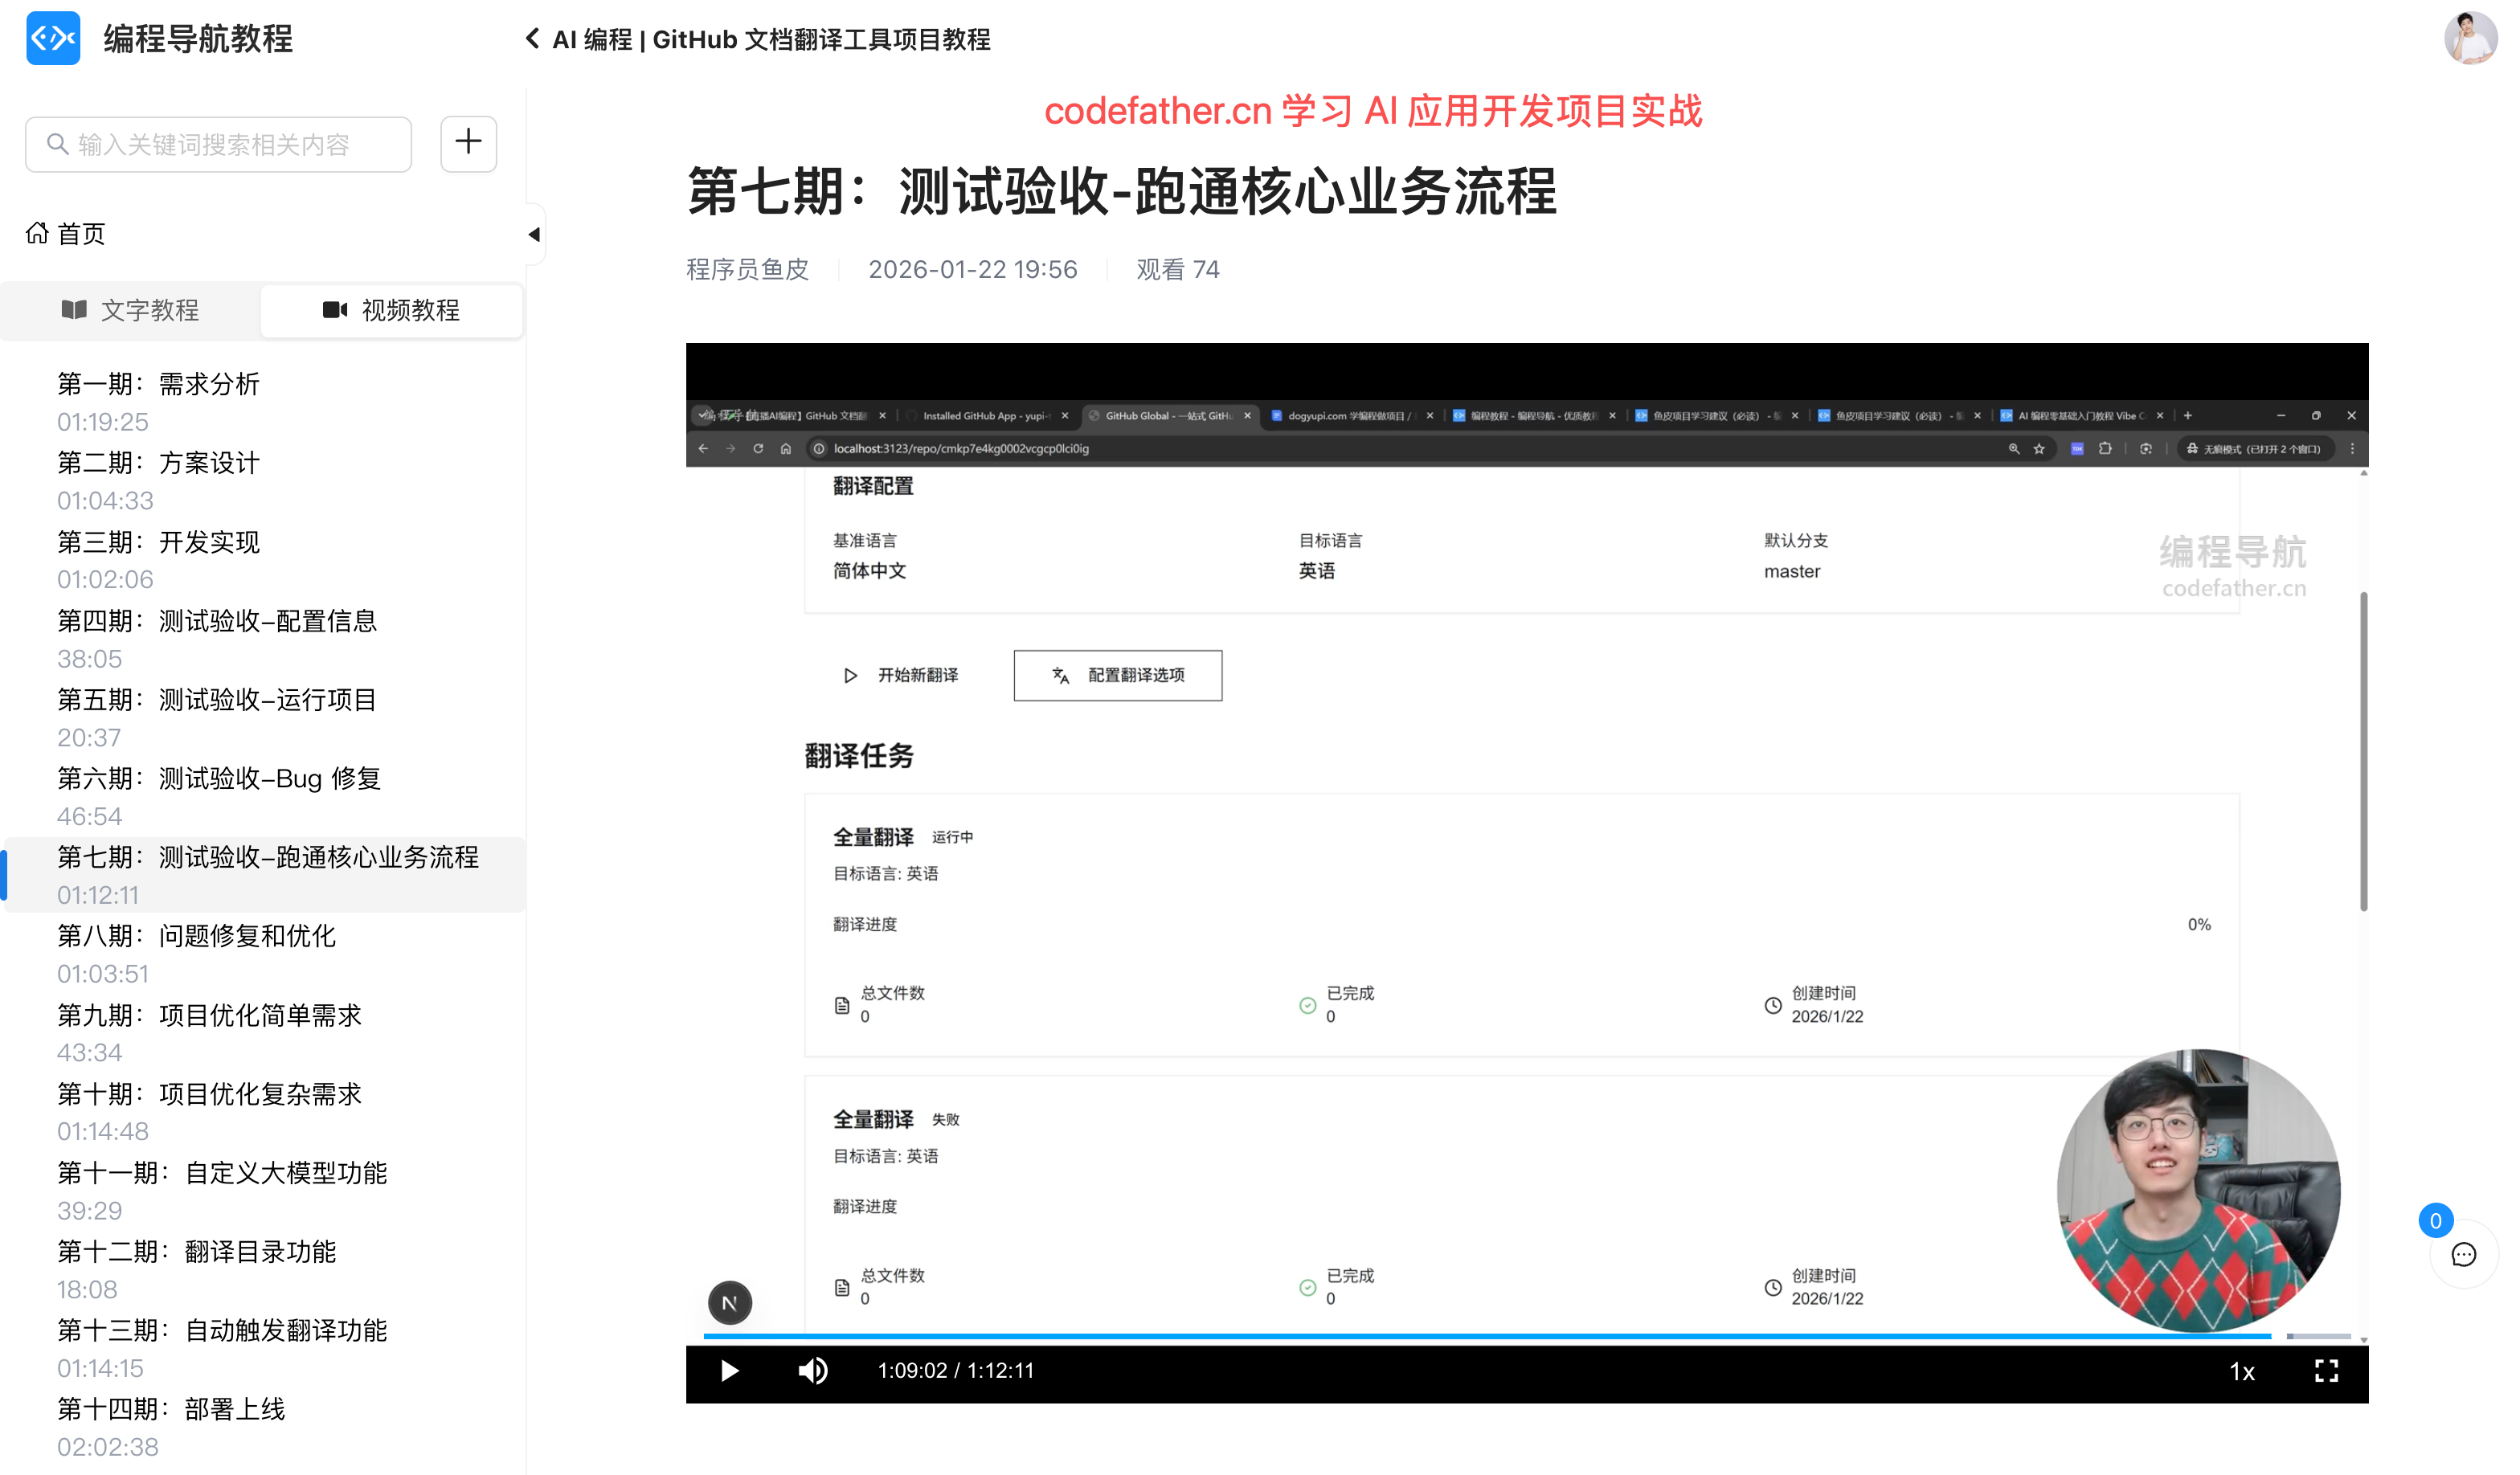Switch to 视频教程 tab
2520x1475 pixels.
[391, 310]
